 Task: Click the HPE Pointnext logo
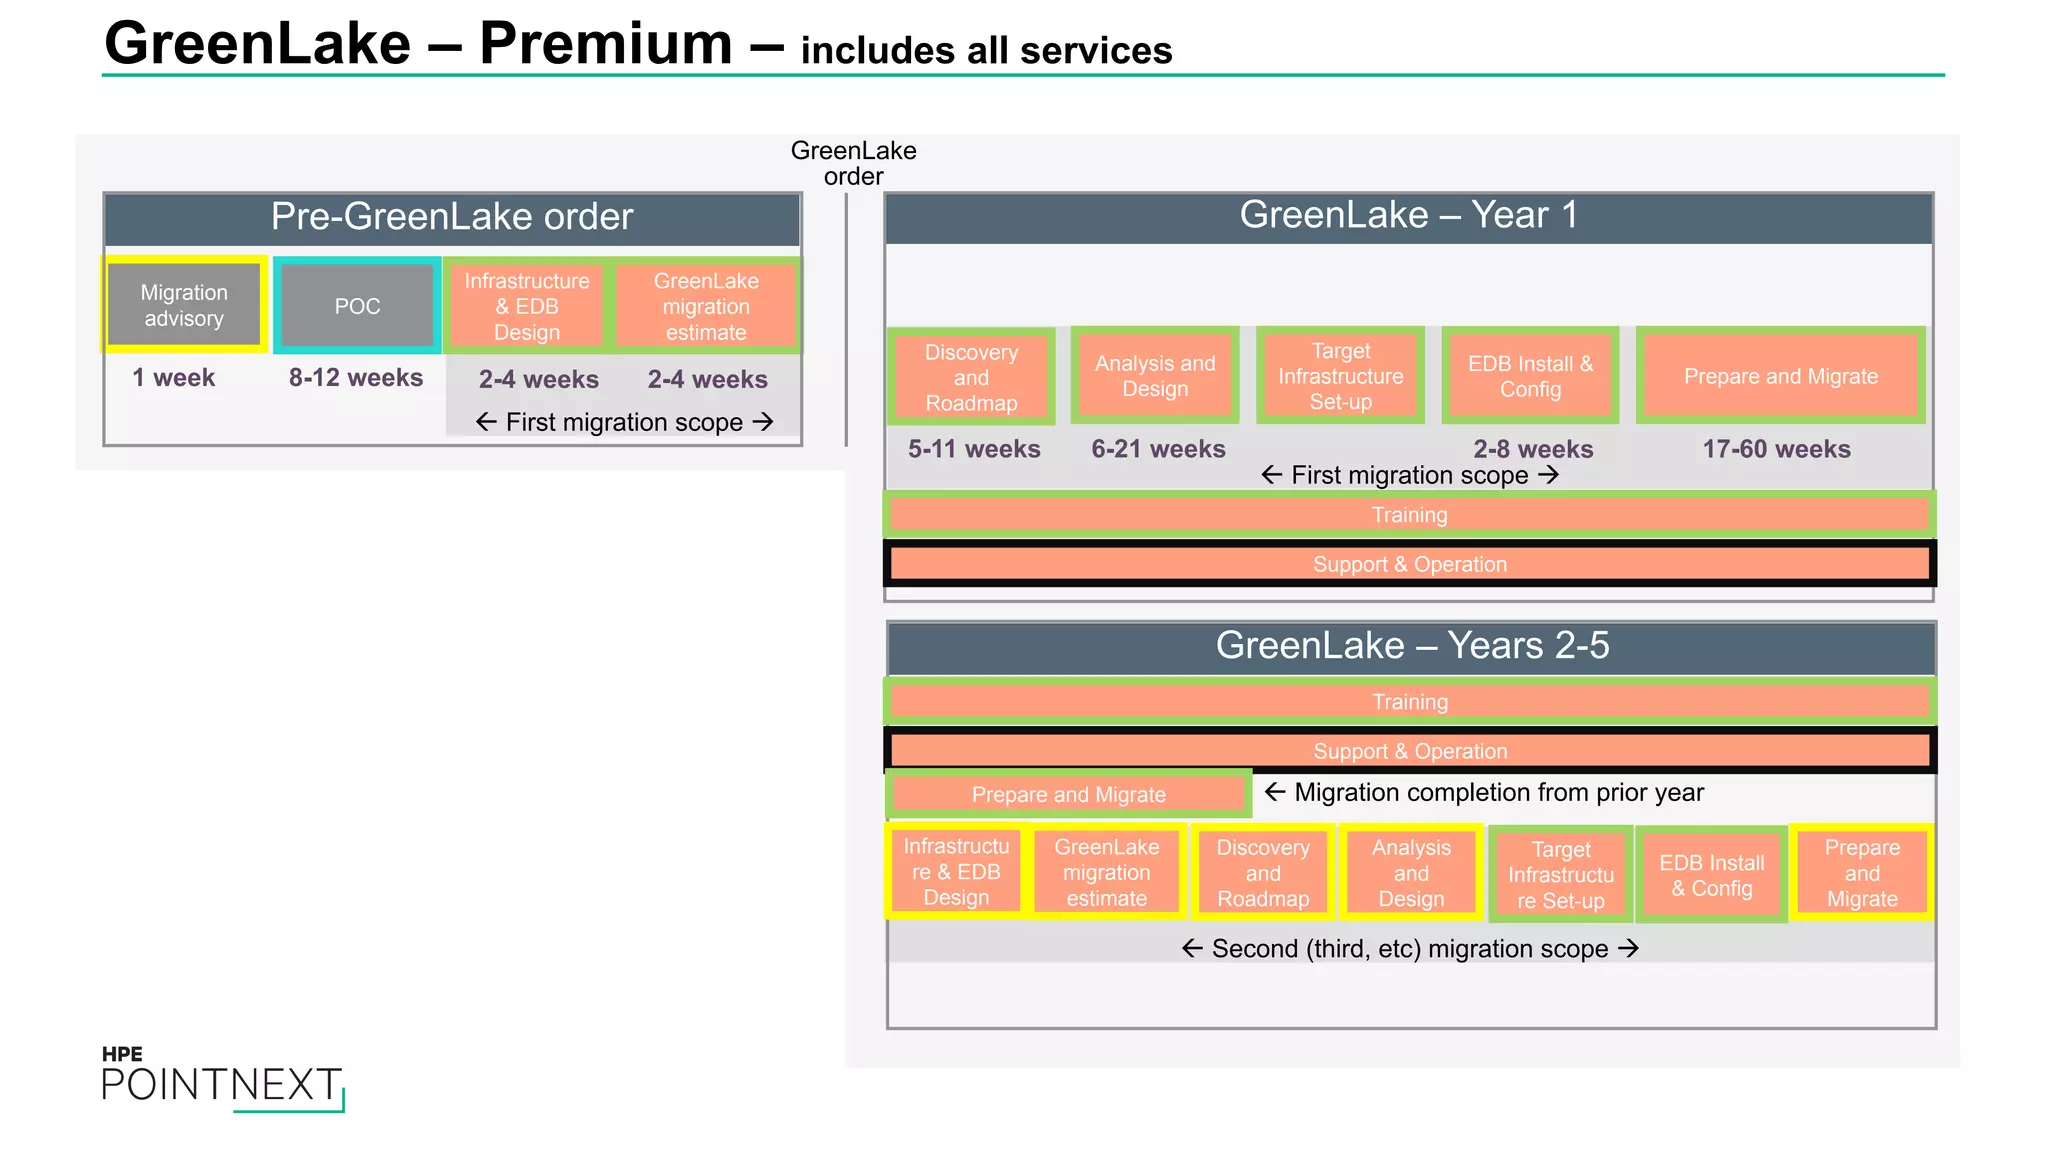click(222, 1078)
